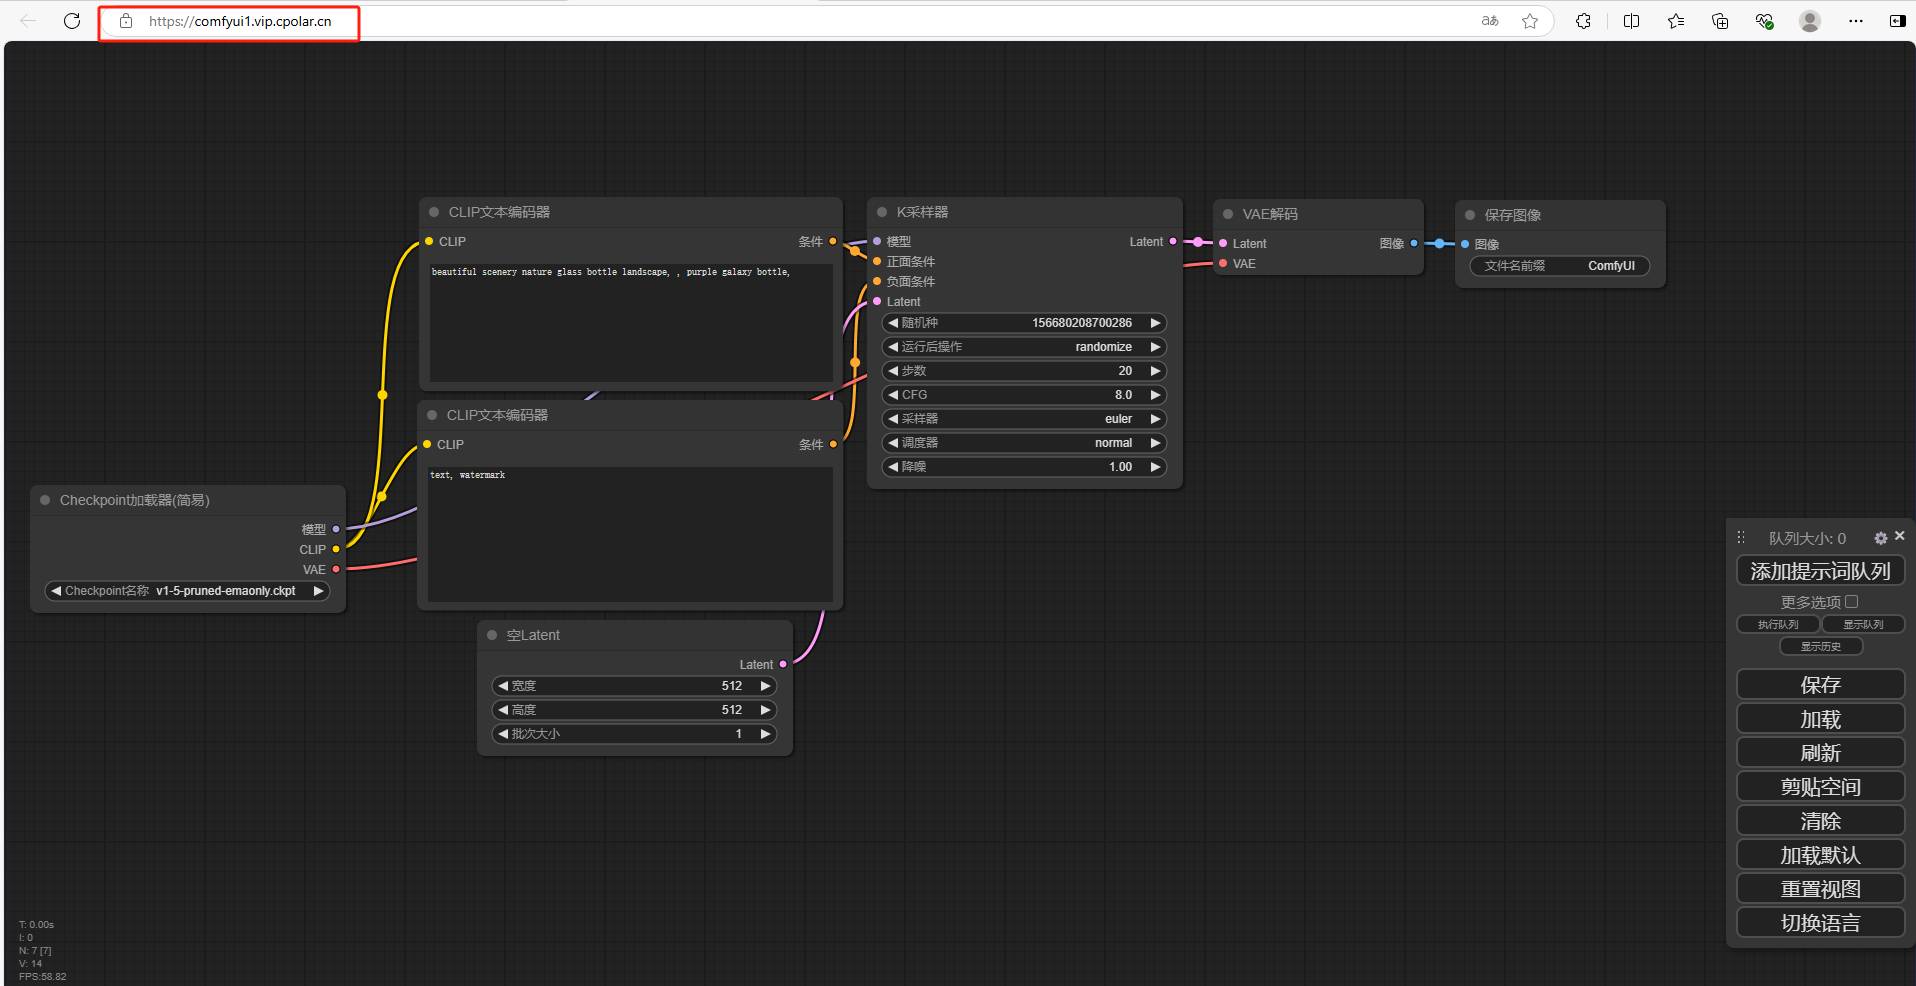The height and width of the screenshot is (986, 1916).
Task: Click the browser back arrow
Action: (x=28, y=21)
